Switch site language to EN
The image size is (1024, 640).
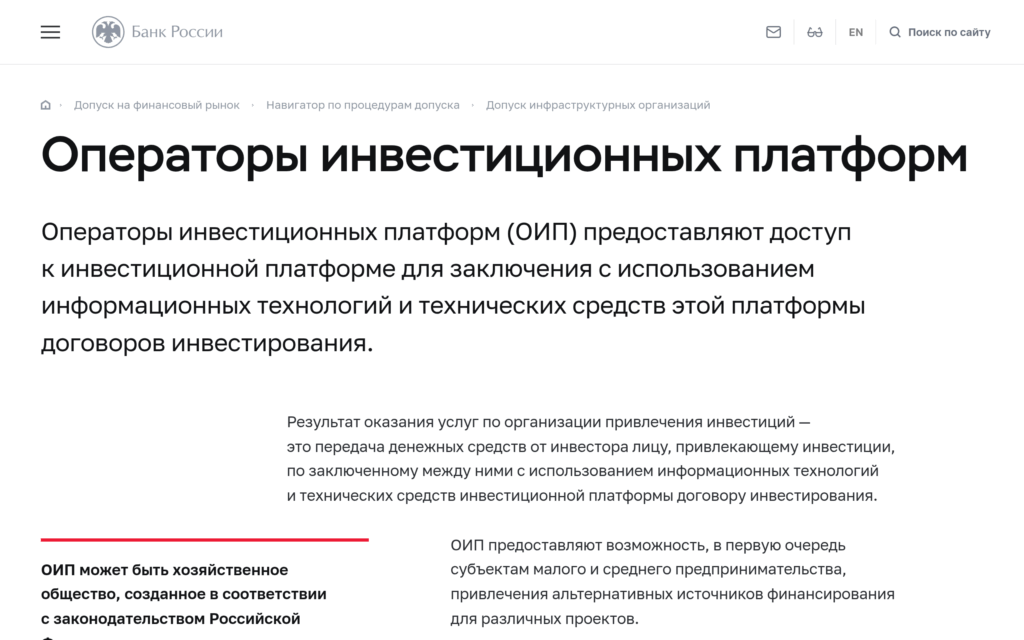point(856,32)
